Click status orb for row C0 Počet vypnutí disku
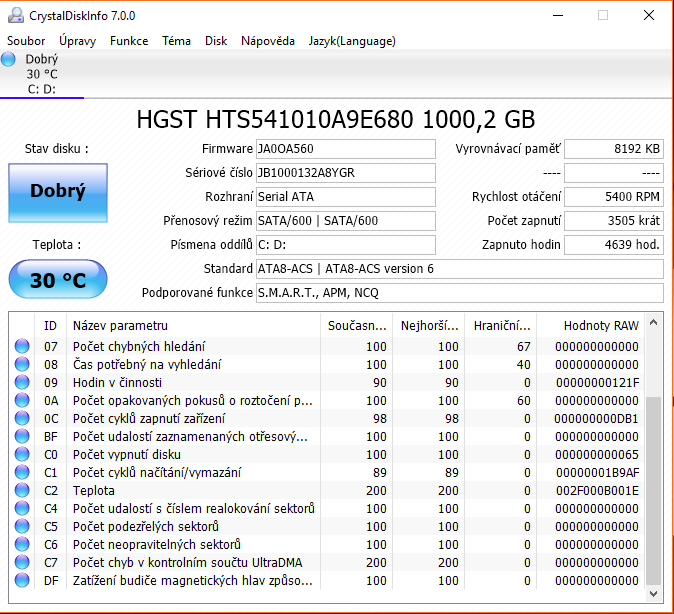This screenshot has height=614, width=674. click(x=22, y=454)
